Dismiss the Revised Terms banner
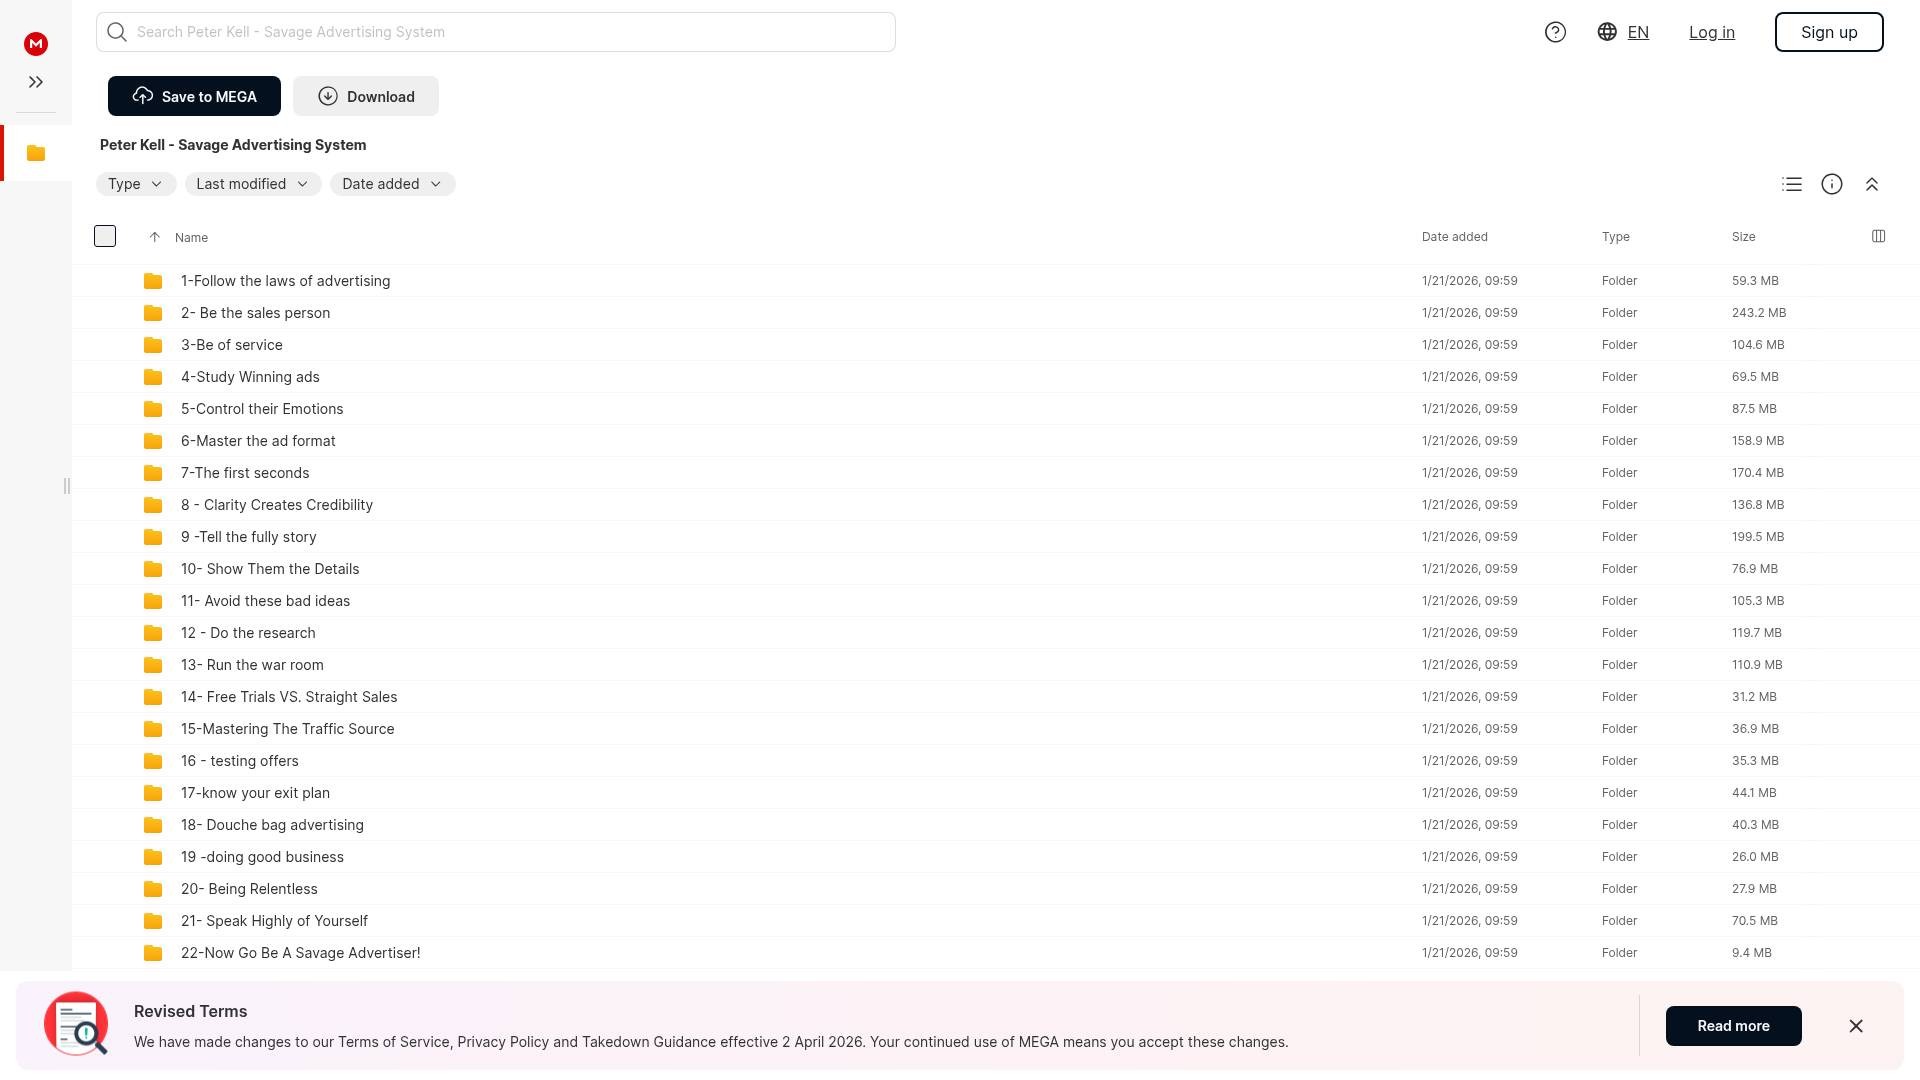 (x=1856, y=1026)
